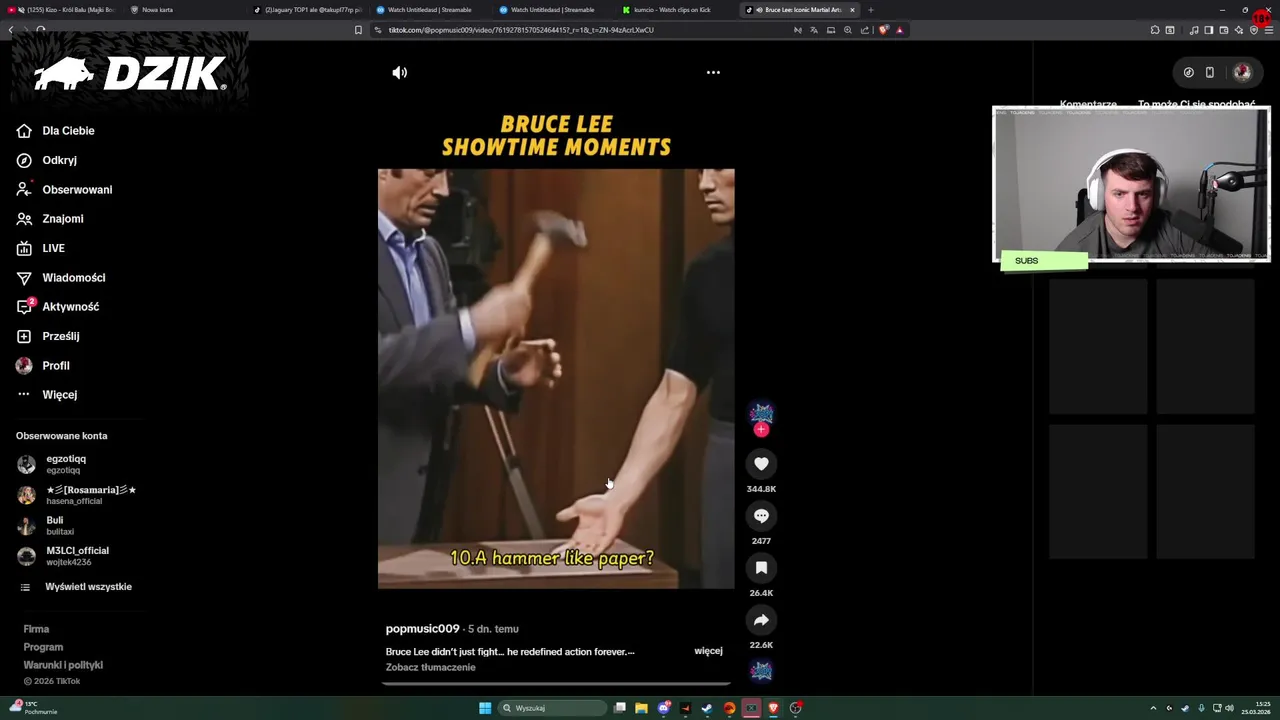Click the DZIK logo banner
Viewport: 1280px width, 720px height.
[130, 72]
